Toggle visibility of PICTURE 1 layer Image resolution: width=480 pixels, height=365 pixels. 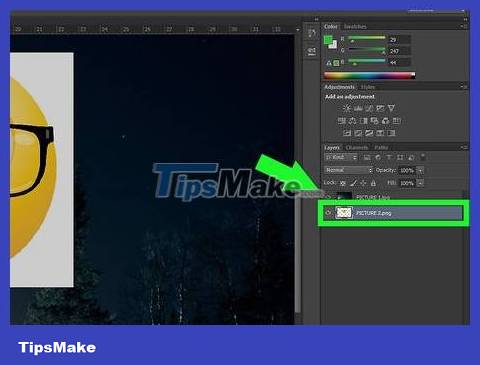[x=328, y=197]
